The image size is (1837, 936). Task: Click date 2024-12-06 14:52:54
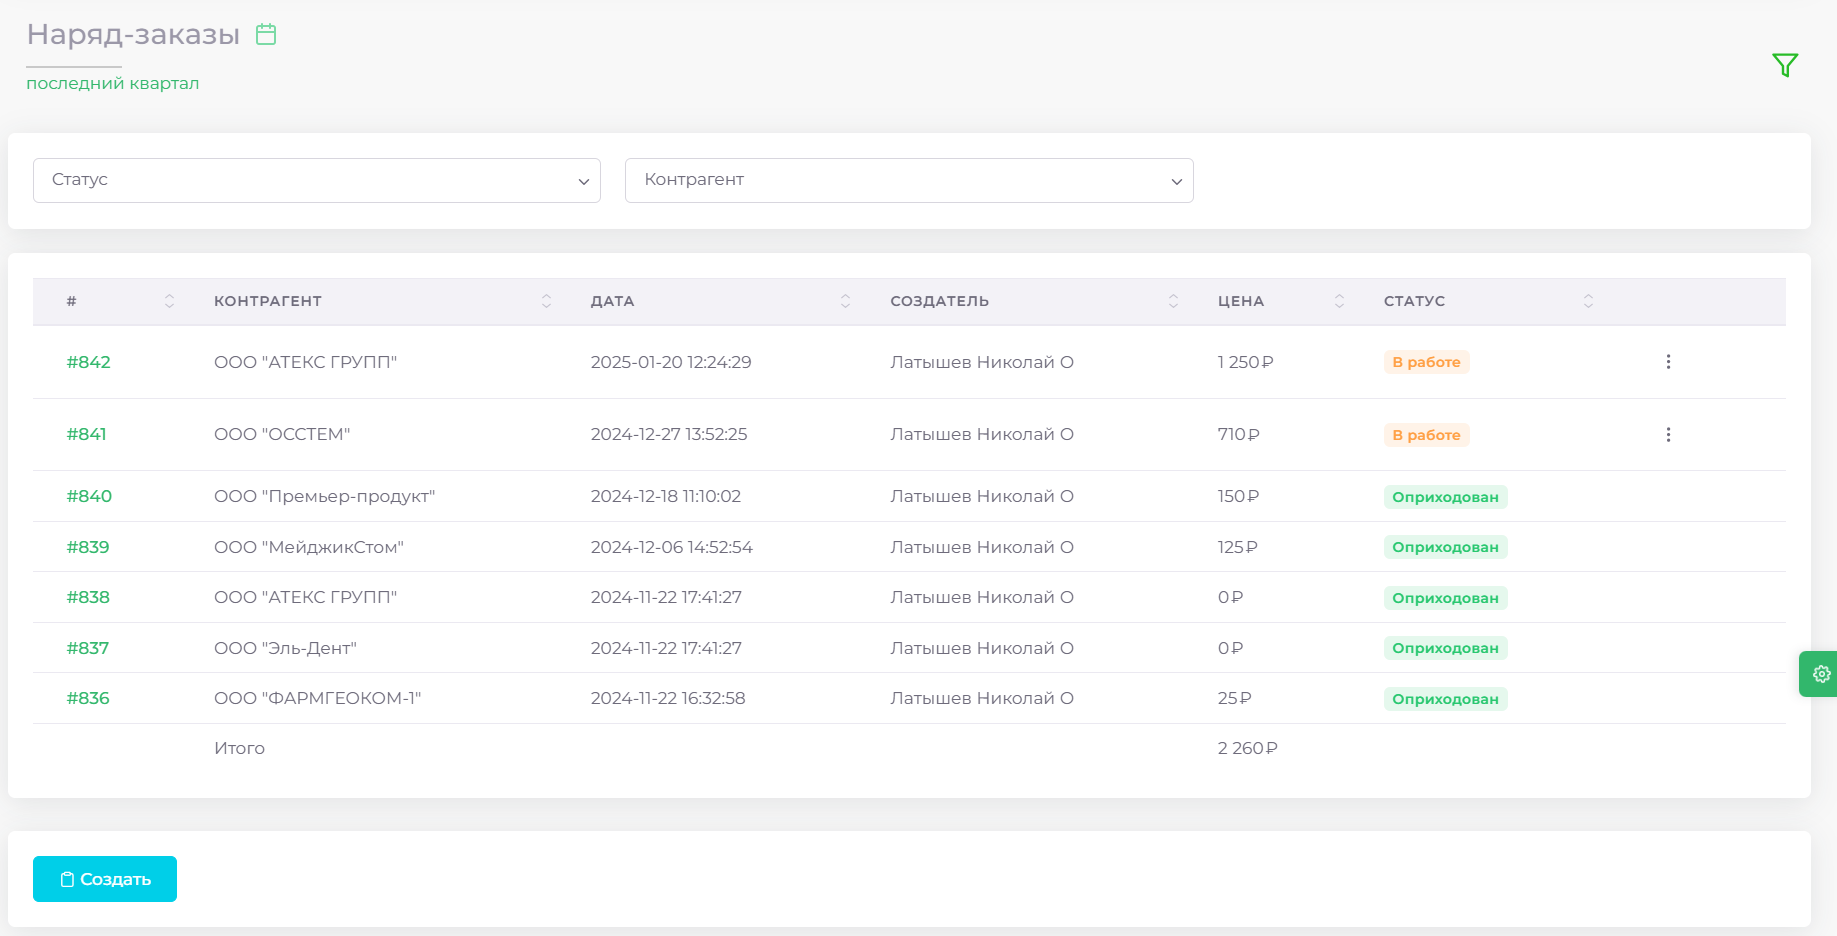pyautogui.click(x=672, y=547)
